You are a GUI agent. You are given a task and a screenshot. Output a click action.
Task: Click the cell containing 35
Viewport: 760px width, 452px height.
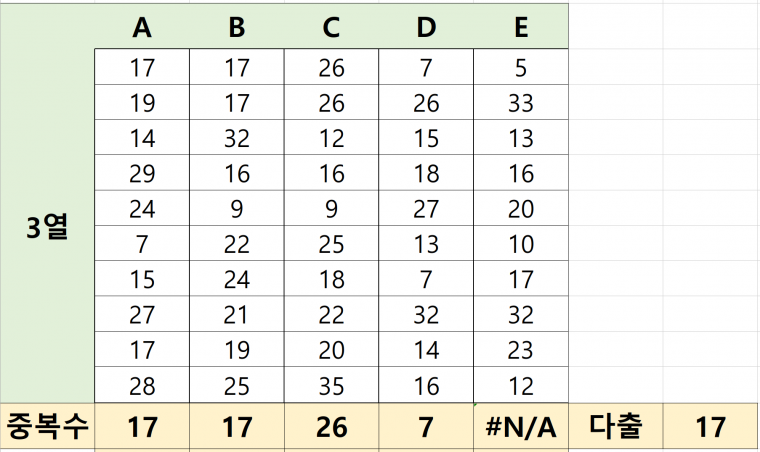click(x=331, y=385)
